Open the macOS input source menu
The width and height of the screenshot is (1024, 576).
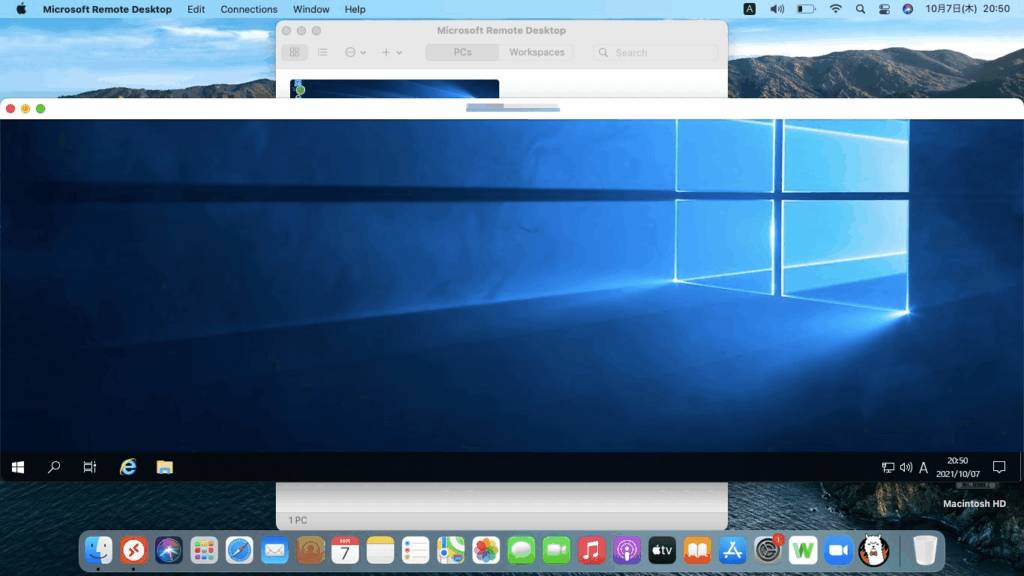750,9
